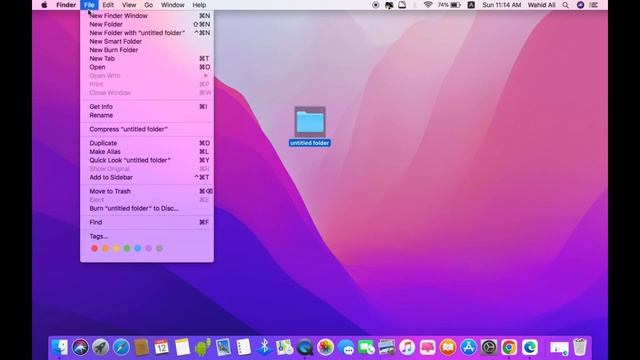Screen dimensions: 640x360
Task: Open the Downloads stack in Dock
Action: 559,348
